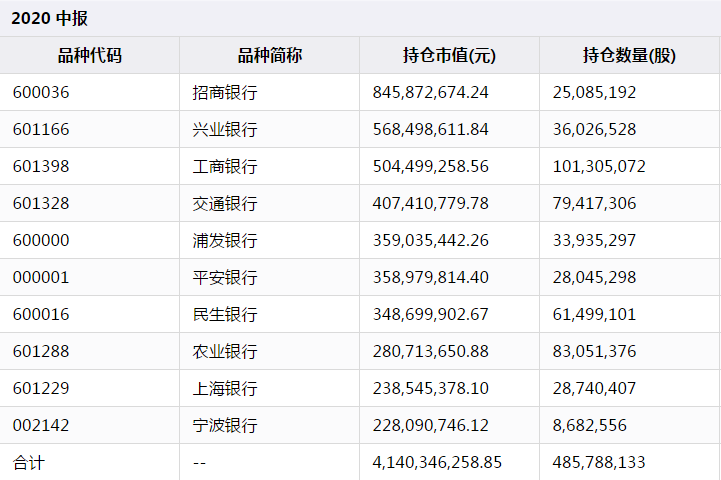Open 宁波银行 stock name
This screenshot has width=721, height=480.
click(x=225, y=425)
